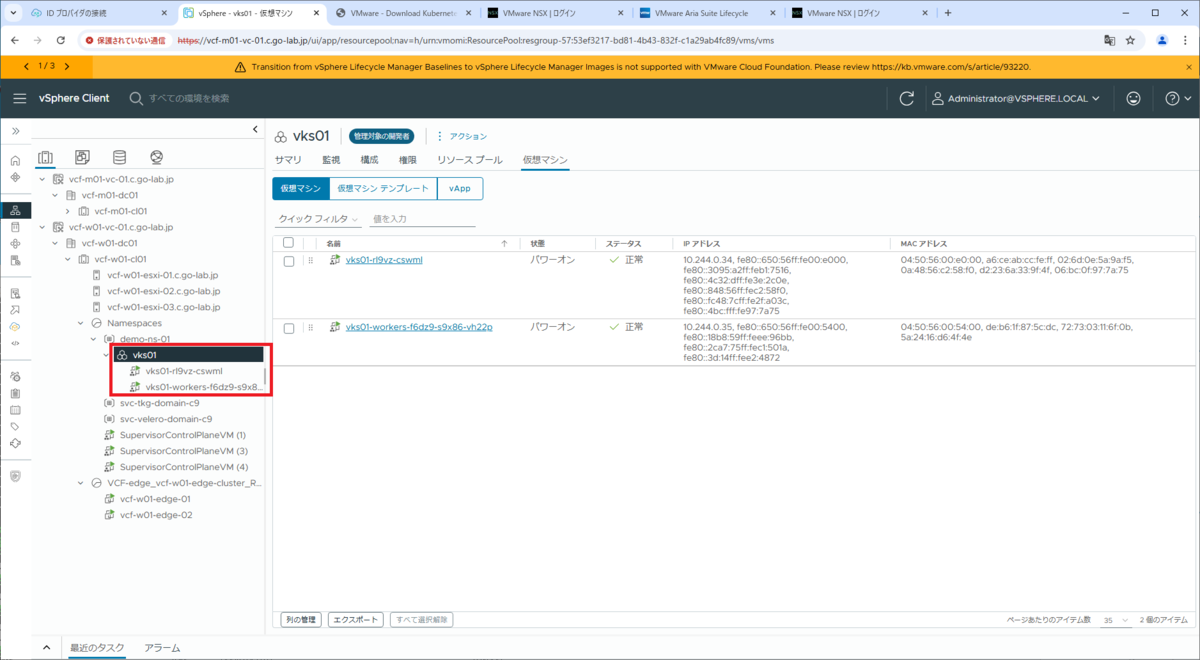The width and height of the screenshot is (1200, 660).
Task: Open Workload Management icon in left rail
Action: (x=15, y=243)
